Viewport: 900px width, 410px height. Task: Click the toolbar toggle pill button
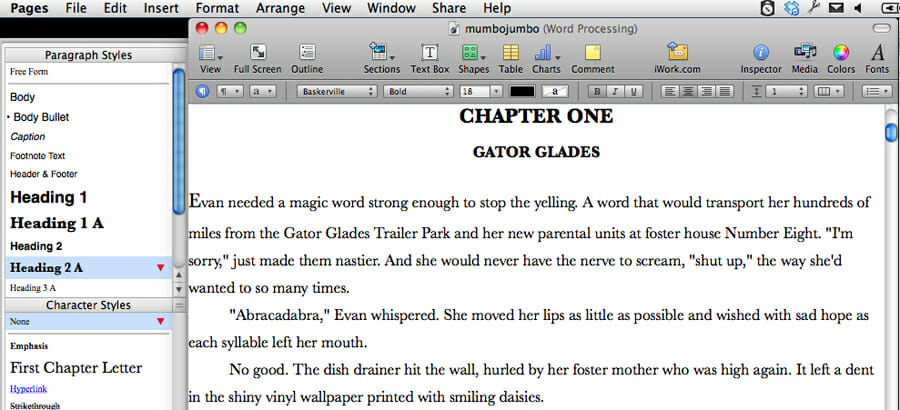point(880,28)
